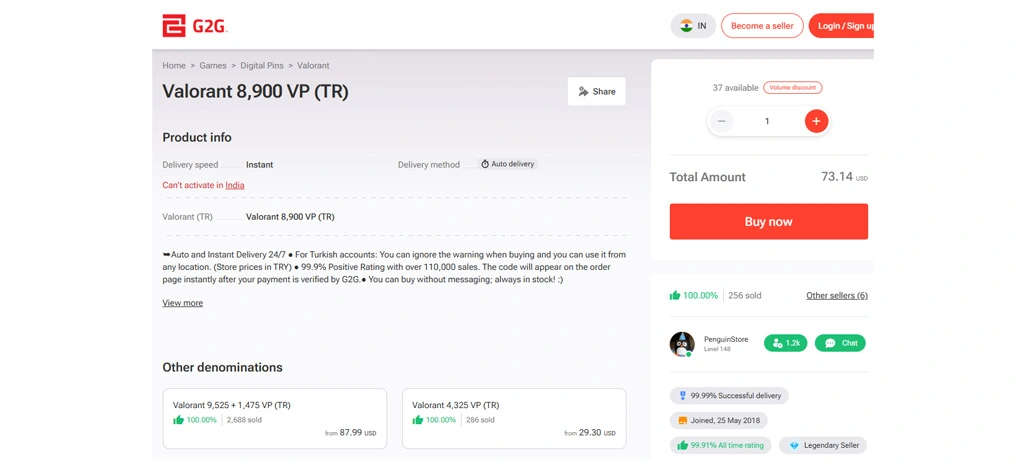
Task: Increase quantity with plus button
Action: click(x=816, y=121)
